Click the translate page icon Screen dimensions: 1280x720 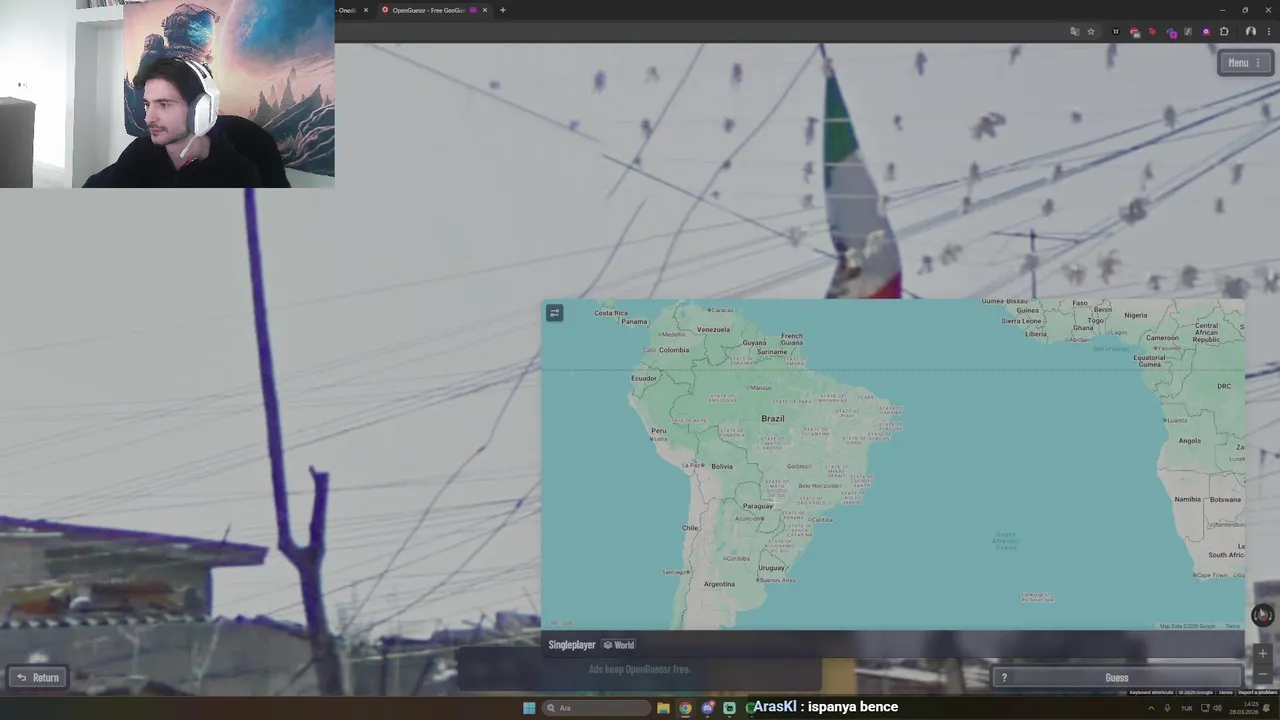1075,31
